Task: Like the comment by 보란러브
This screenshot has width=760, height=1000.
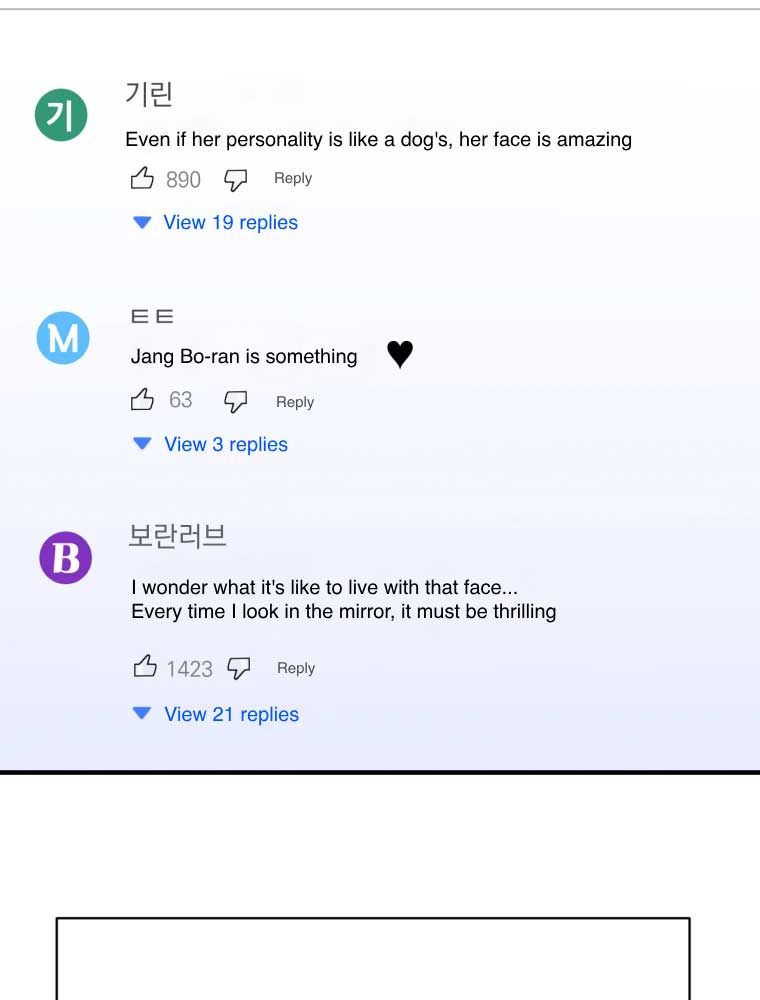Action: 145,667
